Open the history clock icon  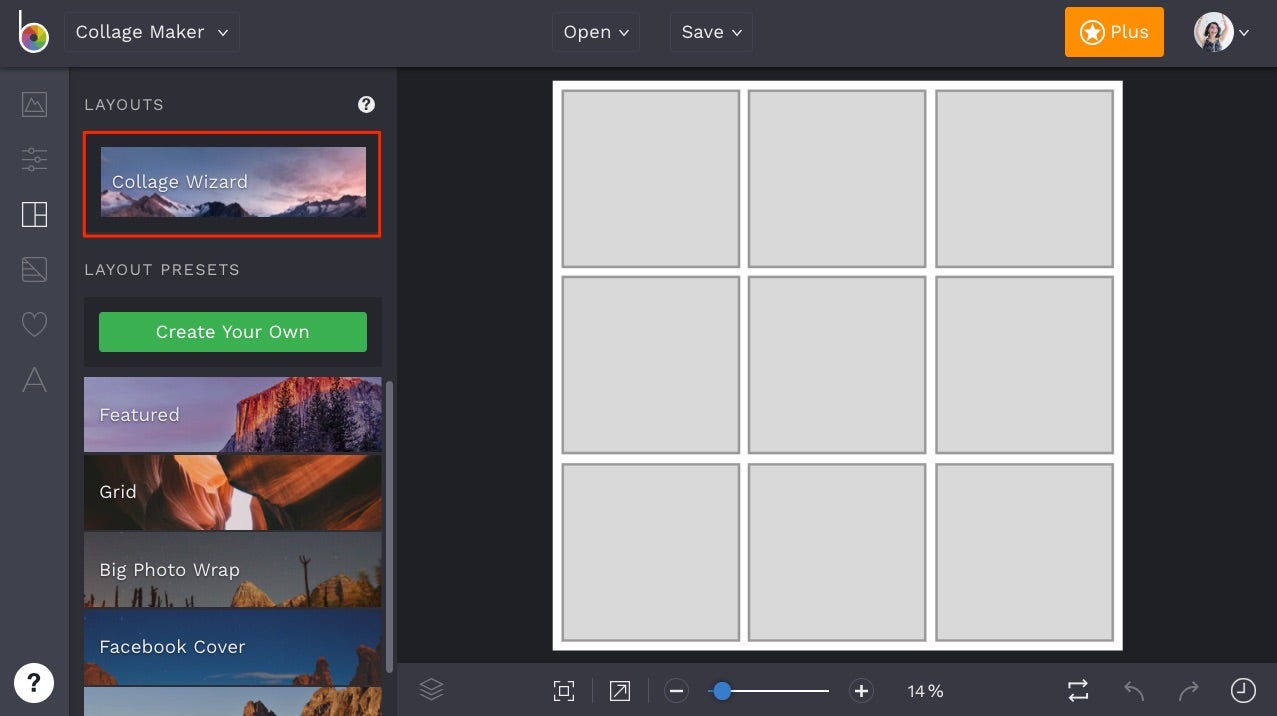[x=1242, y=690]
